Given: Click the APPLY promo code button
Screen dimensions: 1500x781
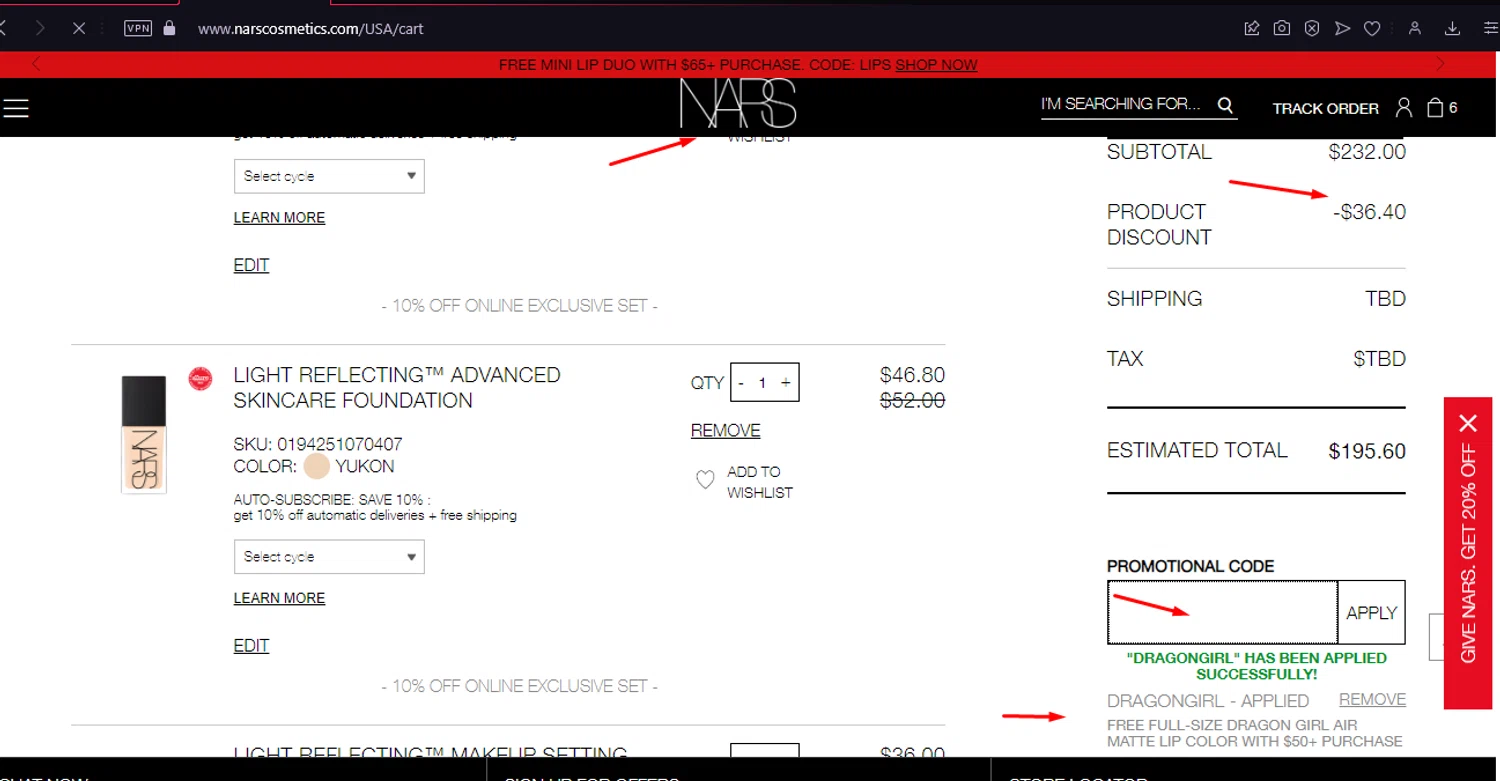Looking at the screenshot, I should (x=1371, y=612).
